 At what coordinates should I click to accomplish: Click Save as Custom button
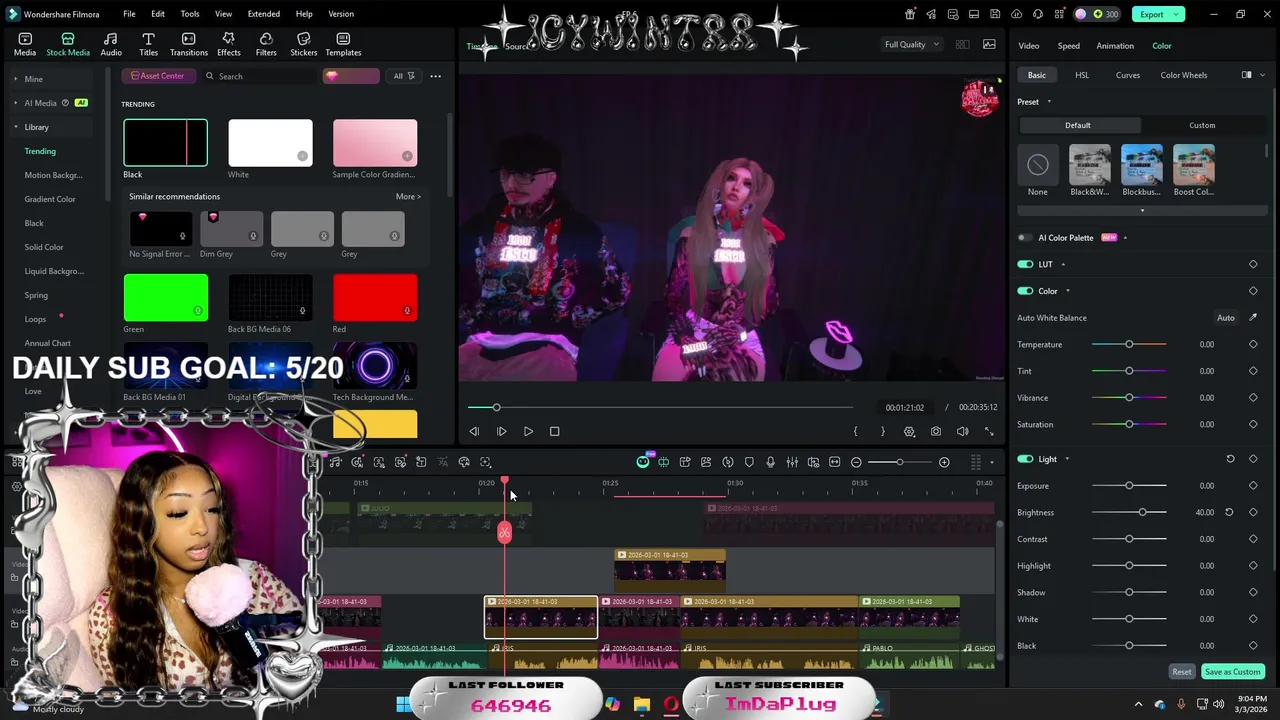click(1232, 672)
